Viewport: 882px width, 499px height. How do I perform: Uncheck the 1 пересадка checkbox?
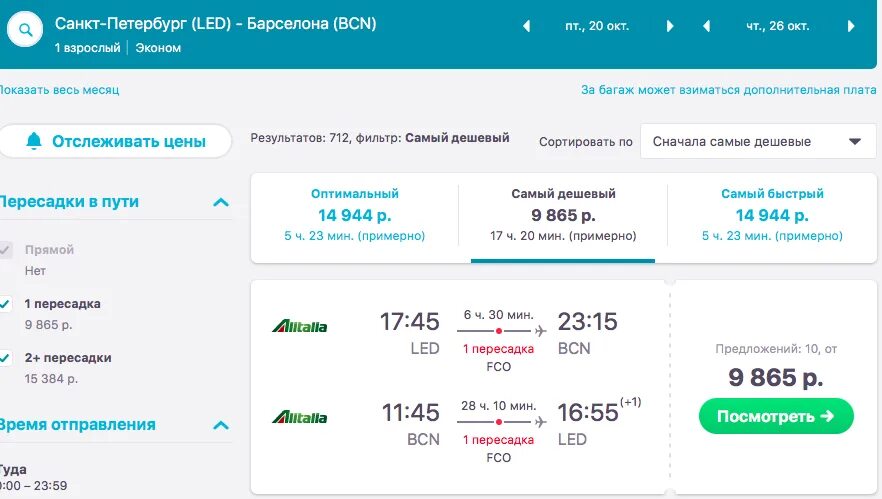click(x=6, y=304)
